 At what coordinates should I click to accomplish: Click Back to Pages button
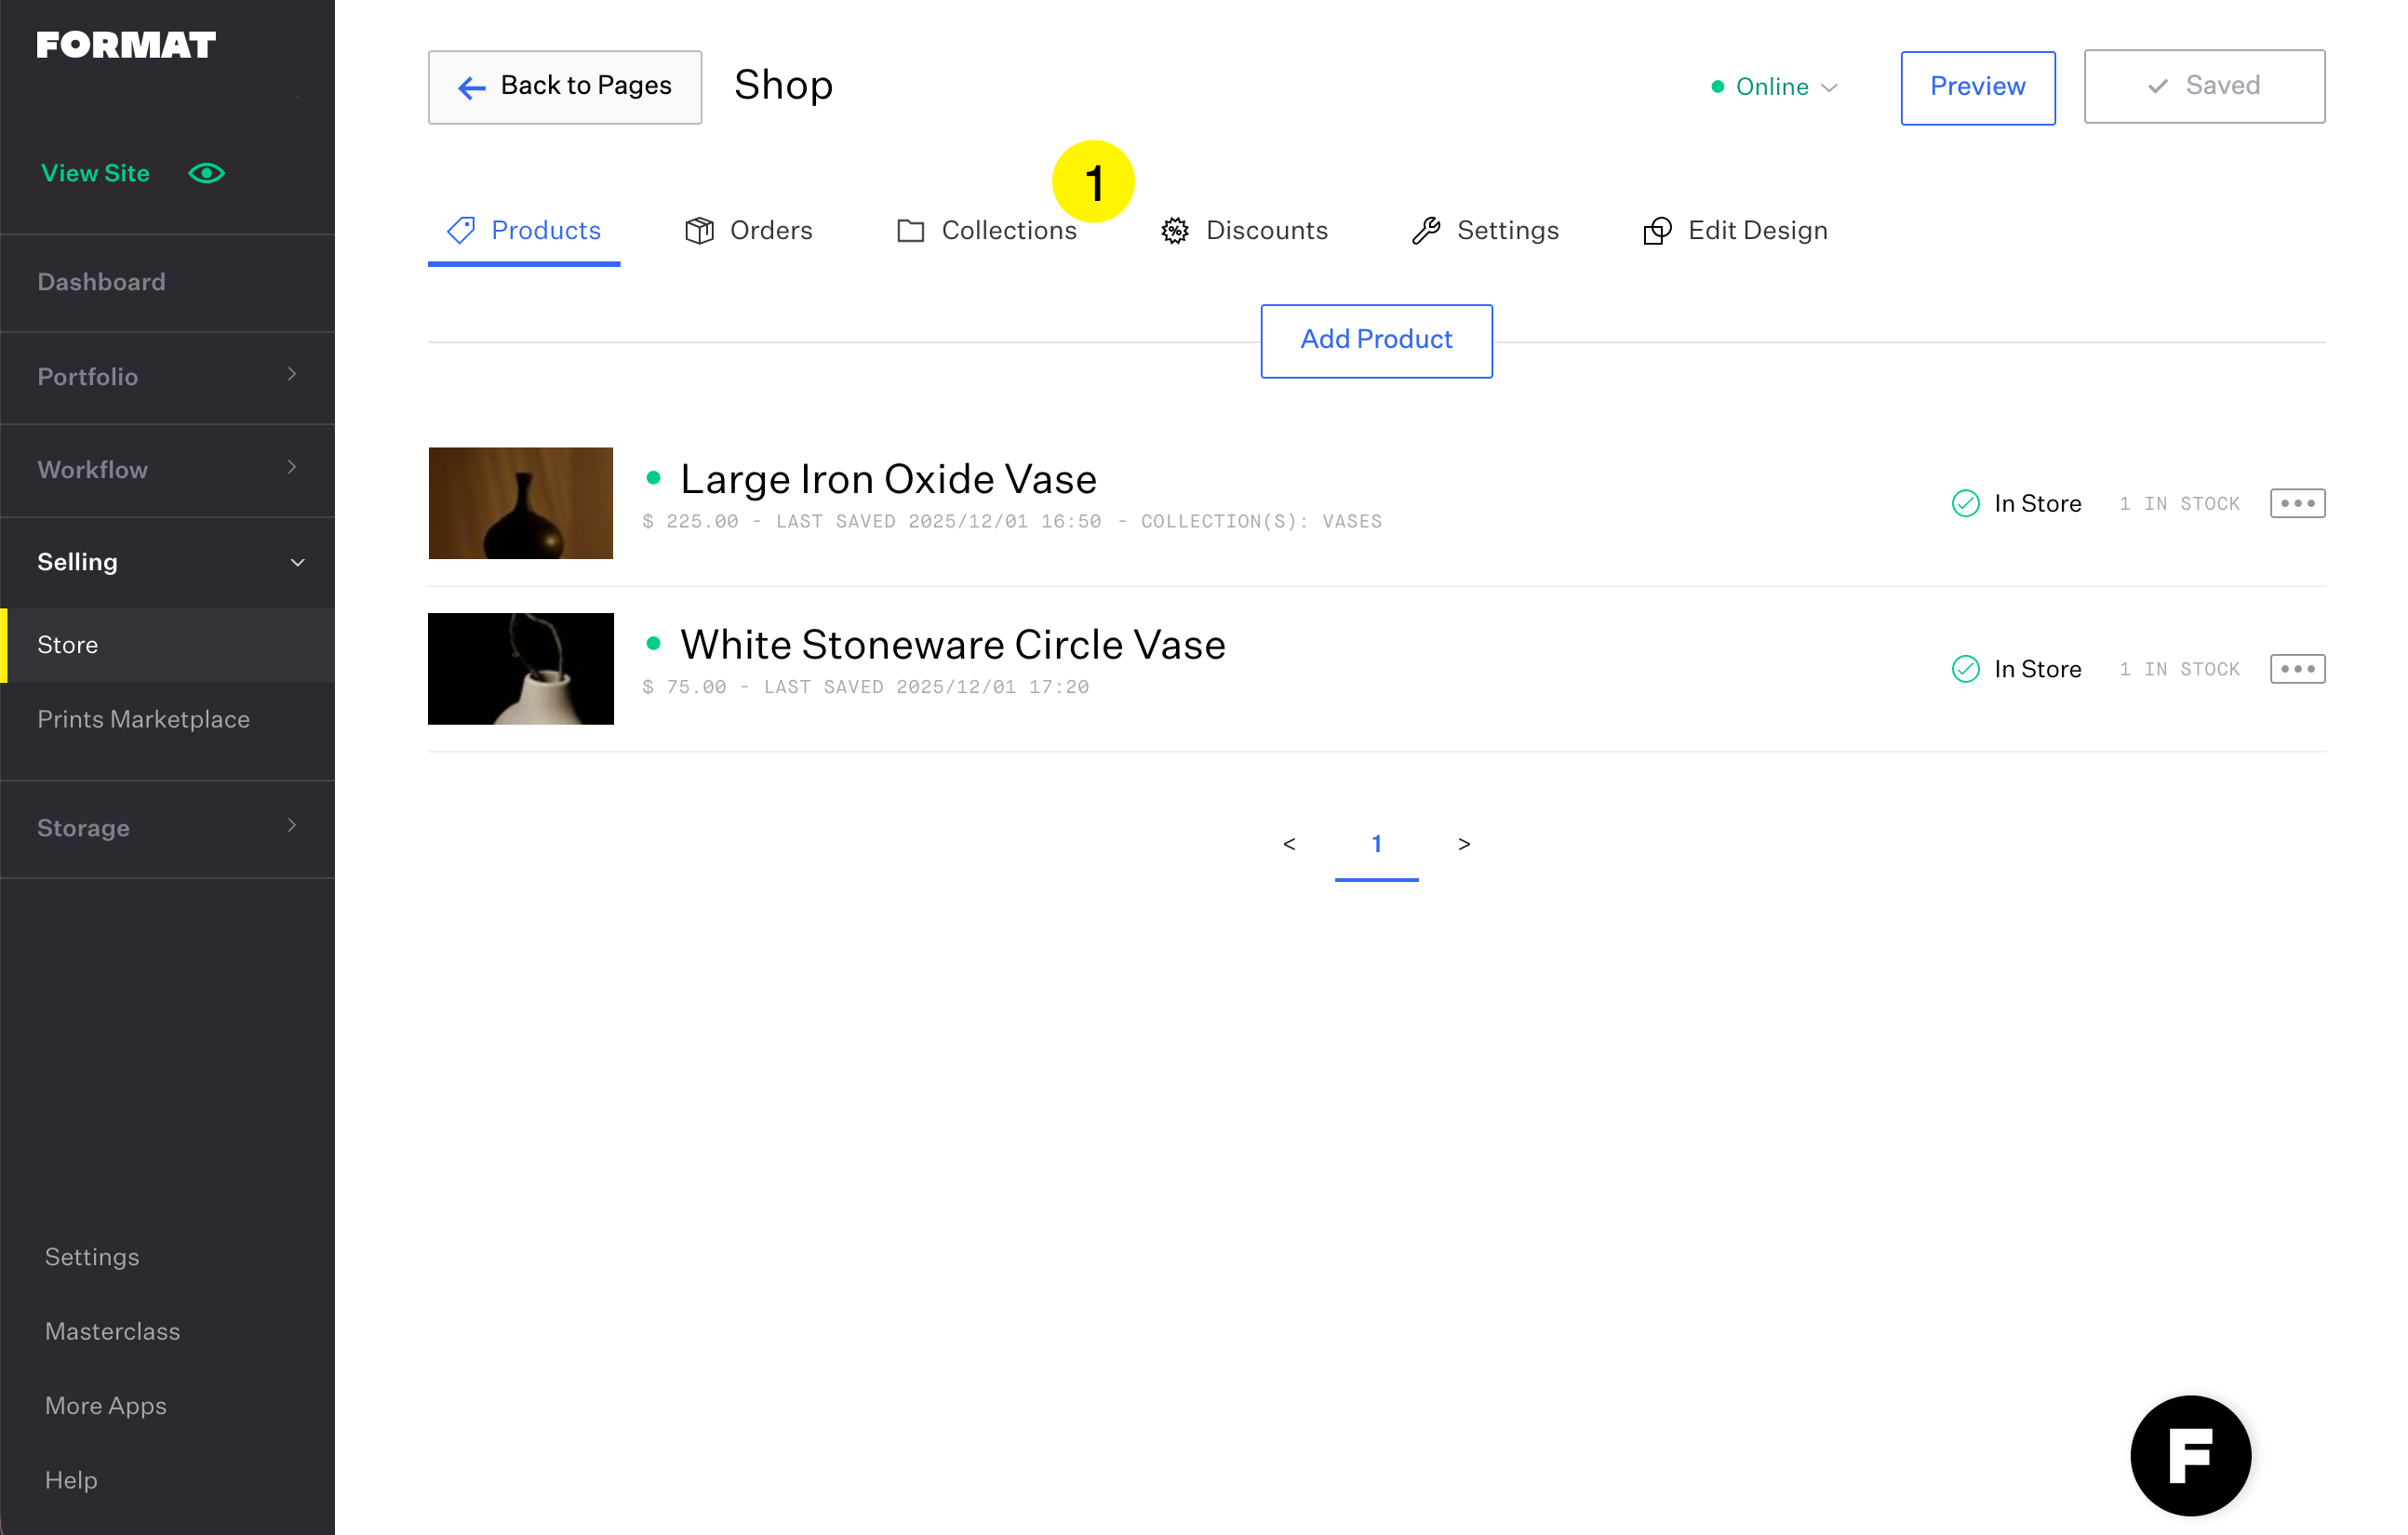coord(565,87)
